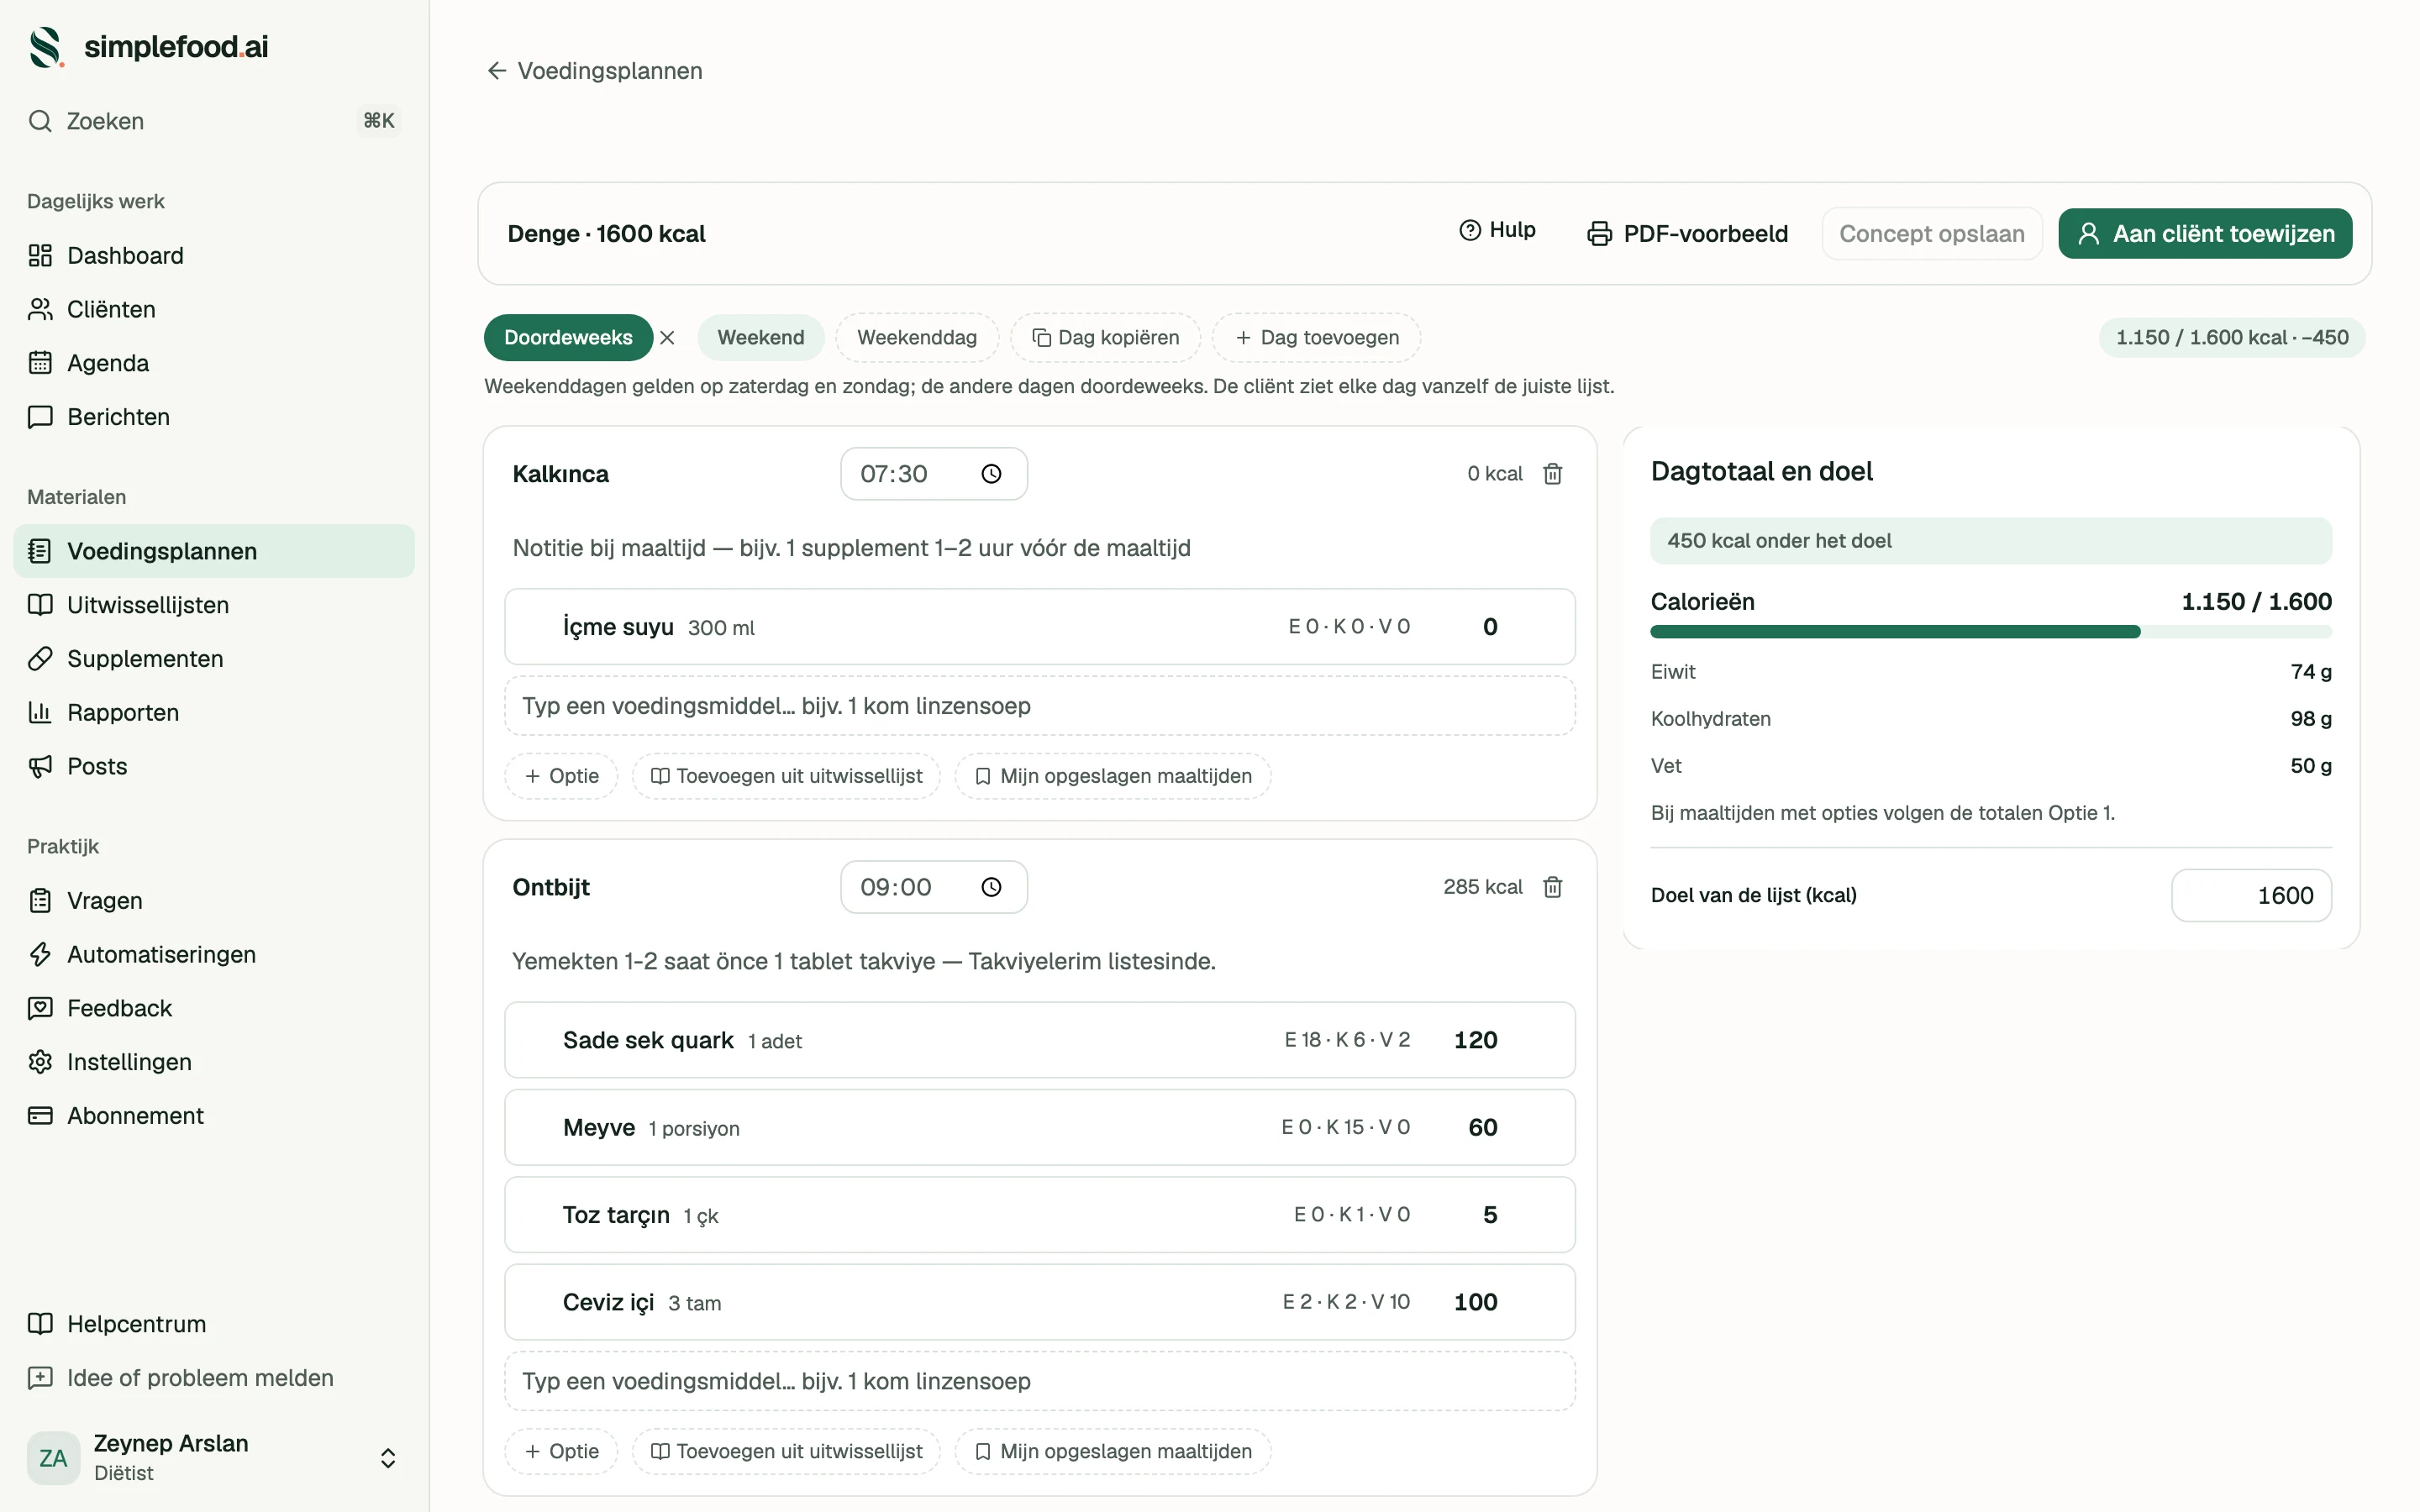Select the Doordeweeks day tab
Screen dimensions: 2420x1512
(568, 338)
